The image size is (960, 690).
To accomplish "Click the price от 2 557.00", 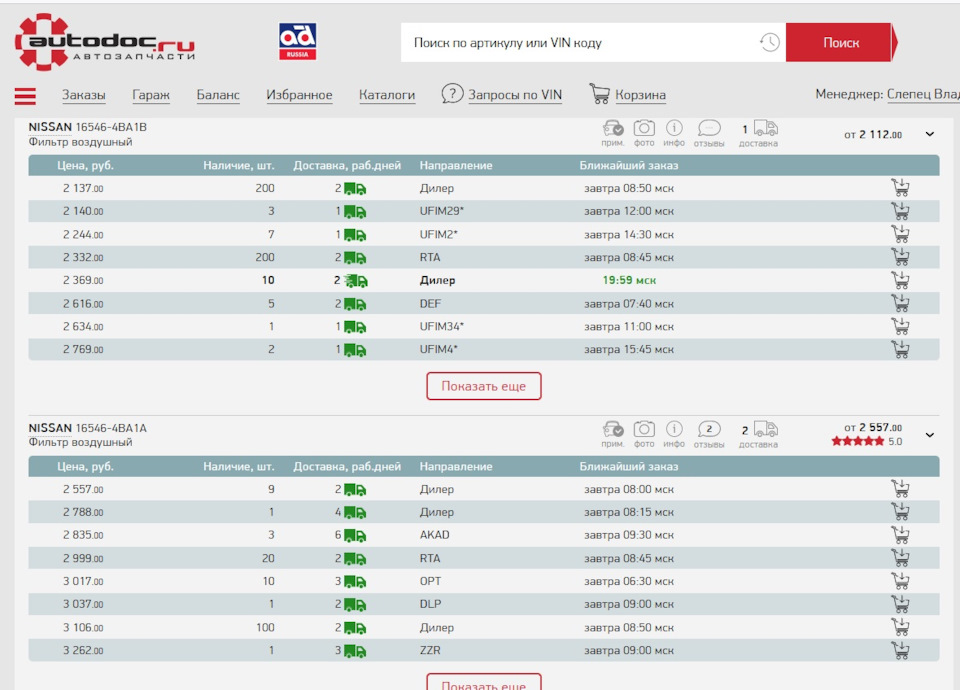I will (x=873, y=427).
